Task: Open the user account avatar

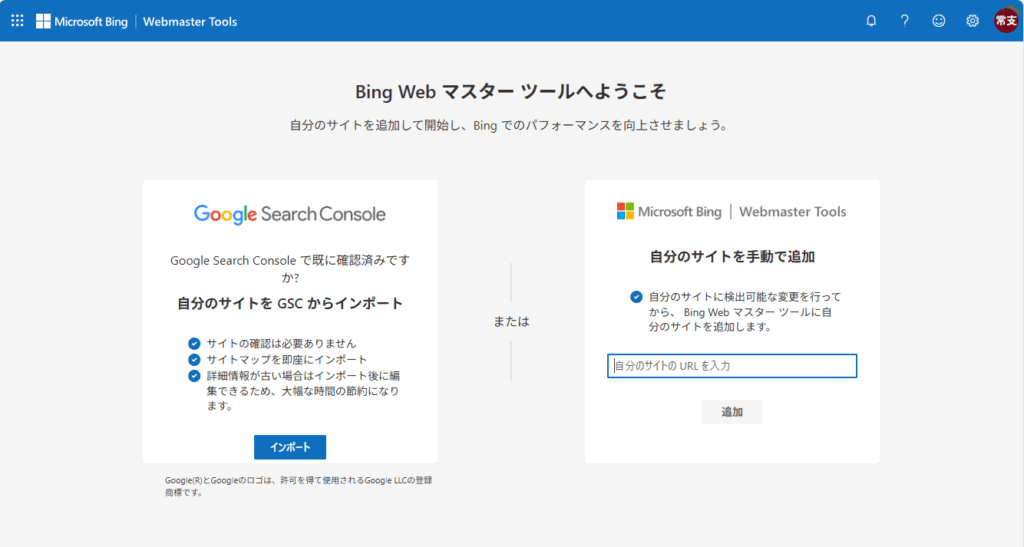Action: (x=1006, y=21)
